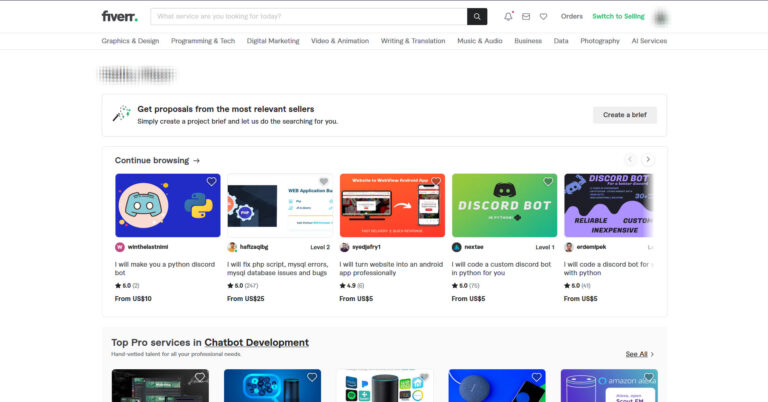Screen dimensions: 768x402
Task: Click seller name haftzaqibg
Action: coord(254,247)
